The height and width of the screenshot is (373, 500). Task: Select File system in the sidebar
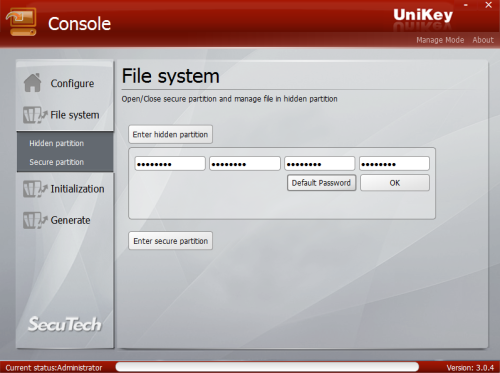[x=75, y=115]
